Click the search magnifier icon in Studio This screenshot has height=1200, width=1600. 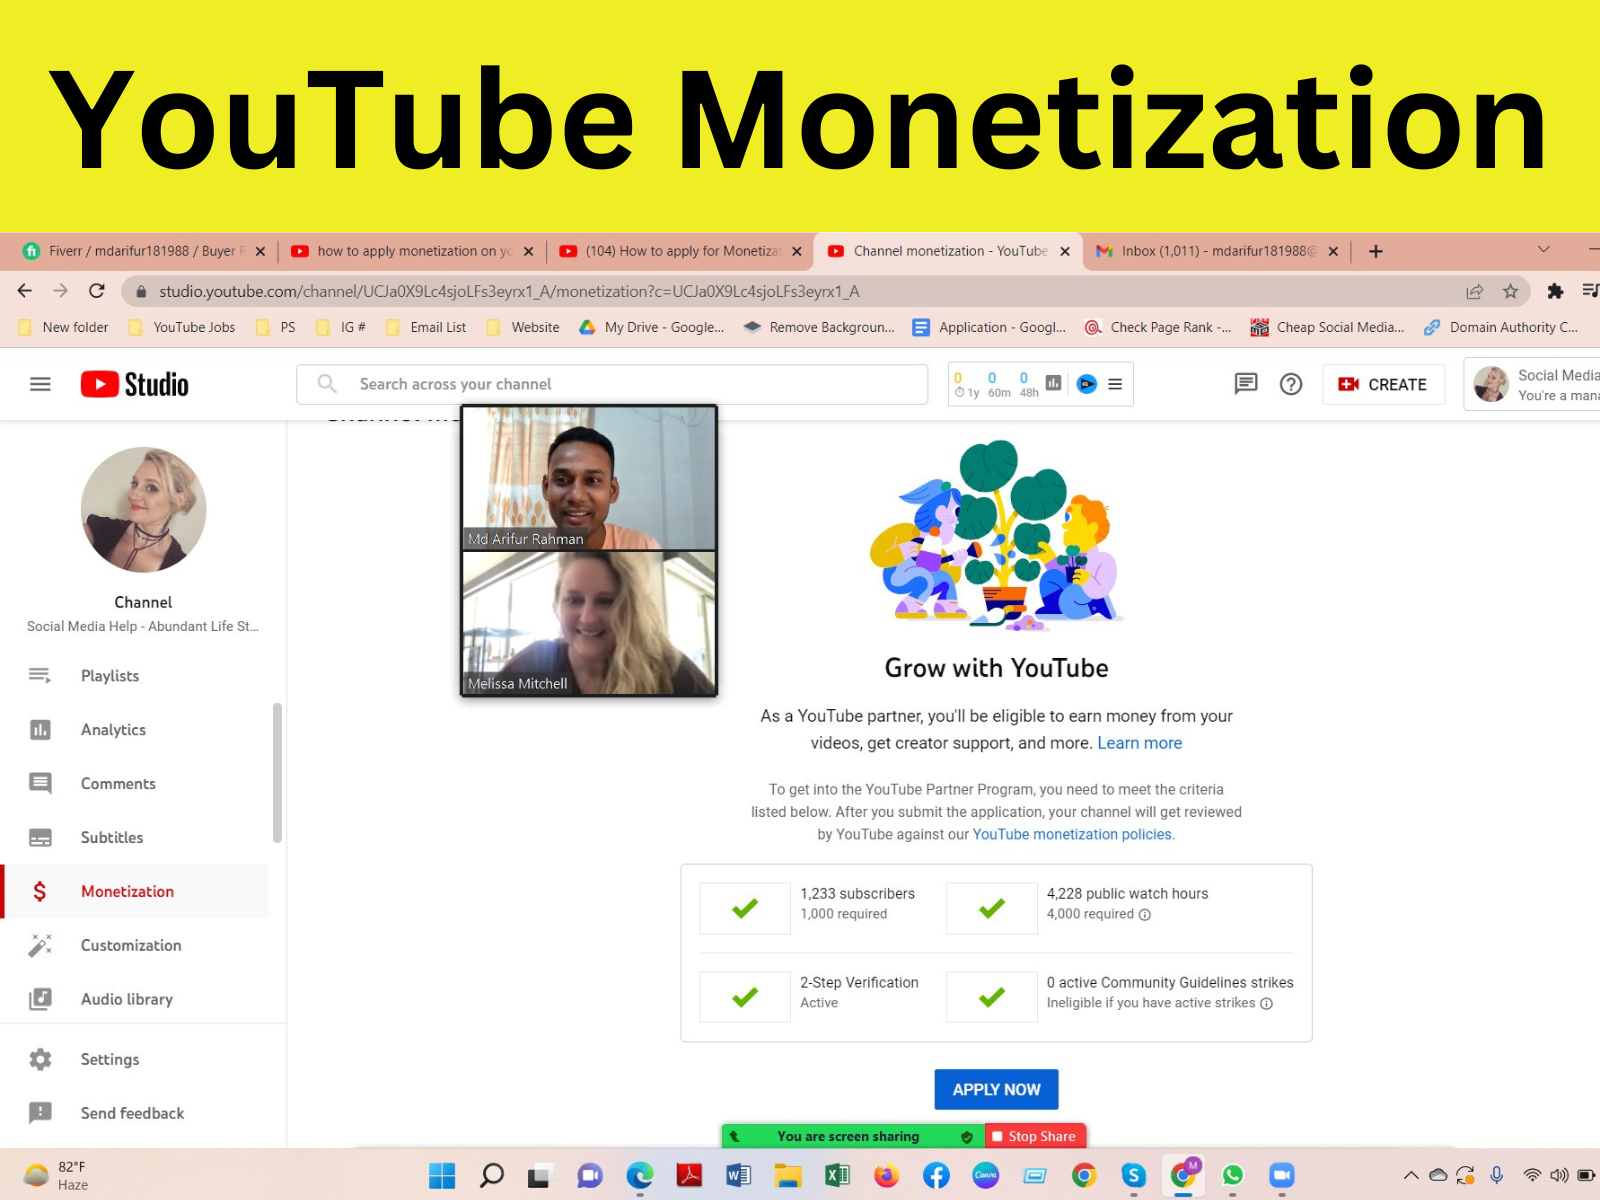(x=327, y=384)
